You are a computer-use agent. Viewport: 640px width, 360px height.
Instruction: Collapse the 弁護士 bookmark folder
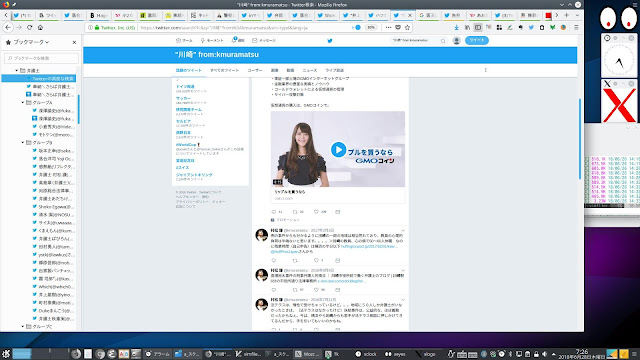pos(17,71)
